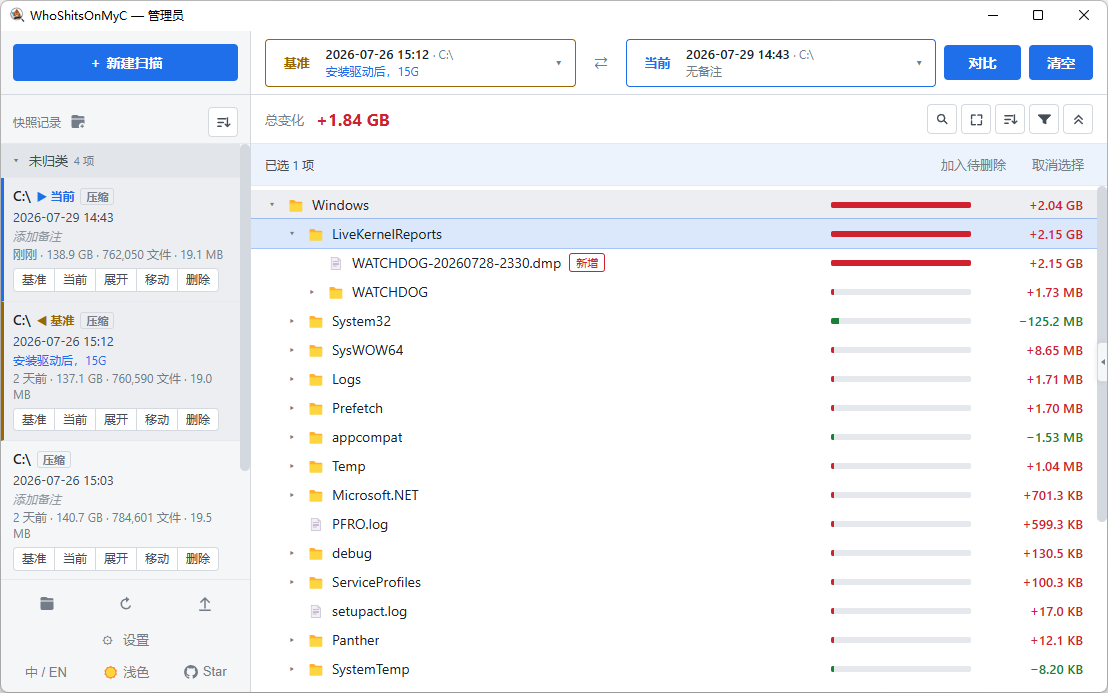
Task: Expand the System32 folder
Action: point(292,321)
